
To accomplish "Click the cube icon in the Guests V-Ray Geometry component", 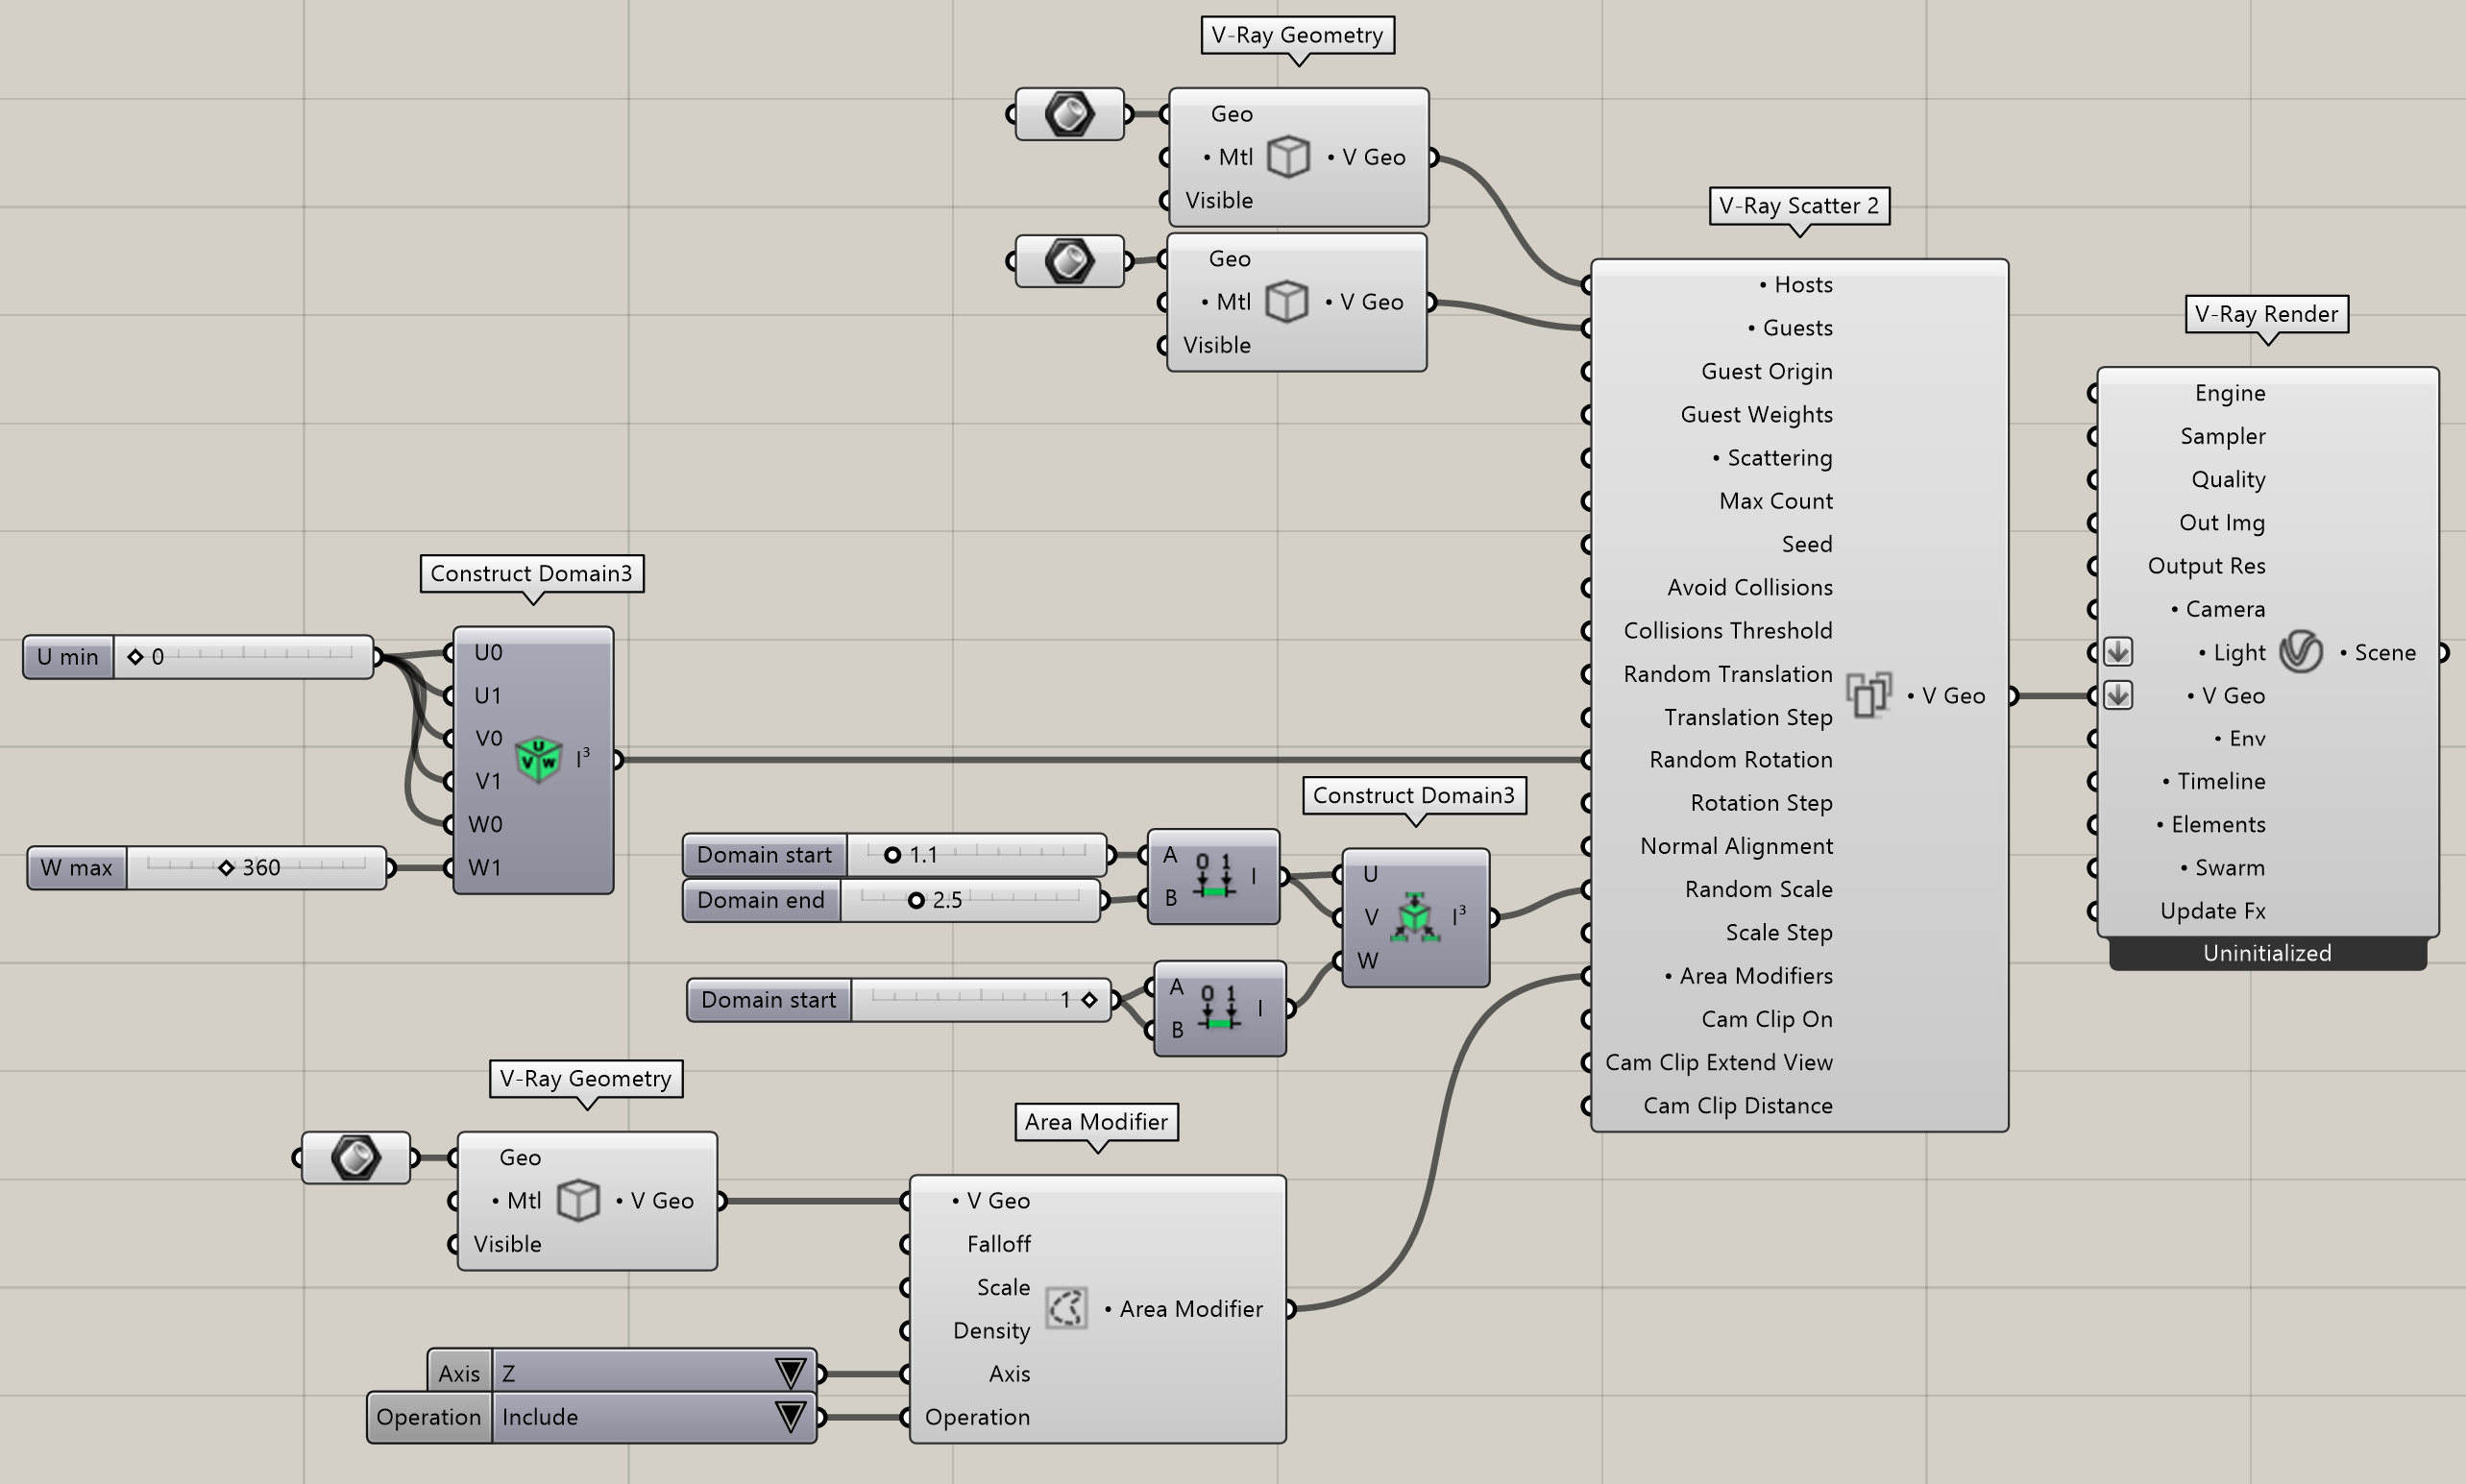I will (x=1286, y=302).
